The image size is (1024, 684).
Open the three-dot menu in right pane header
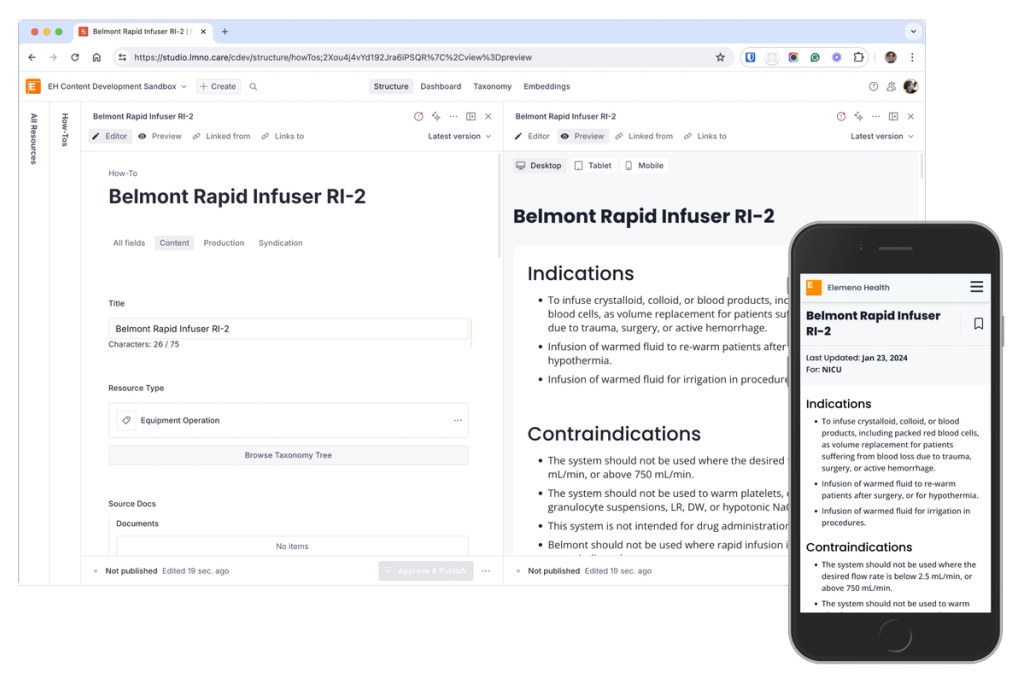[x=876, y=116]
